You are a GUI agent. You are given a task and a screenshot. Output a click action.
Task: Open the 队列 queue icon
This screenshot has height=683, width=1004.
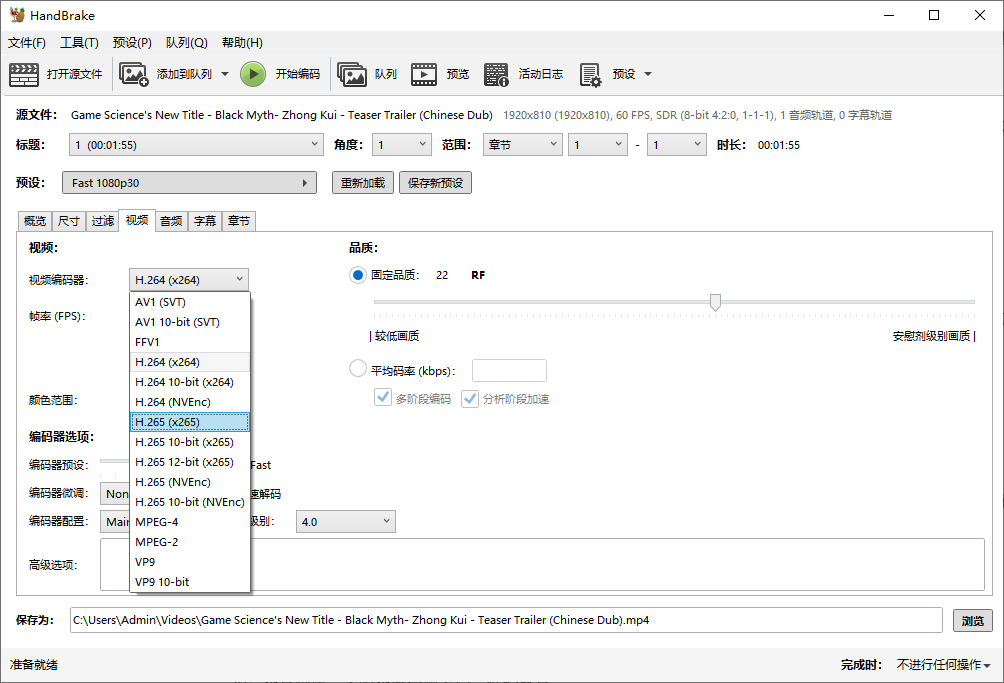[x=352, y=74]
